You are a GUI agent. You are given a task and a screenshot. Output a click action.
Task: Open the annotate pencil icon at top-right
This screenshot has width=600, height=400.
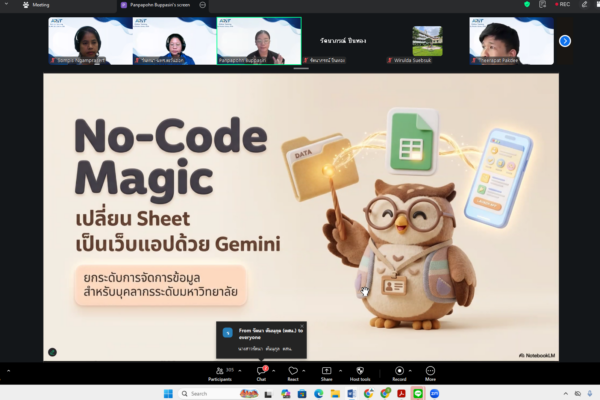coord(584,5)
